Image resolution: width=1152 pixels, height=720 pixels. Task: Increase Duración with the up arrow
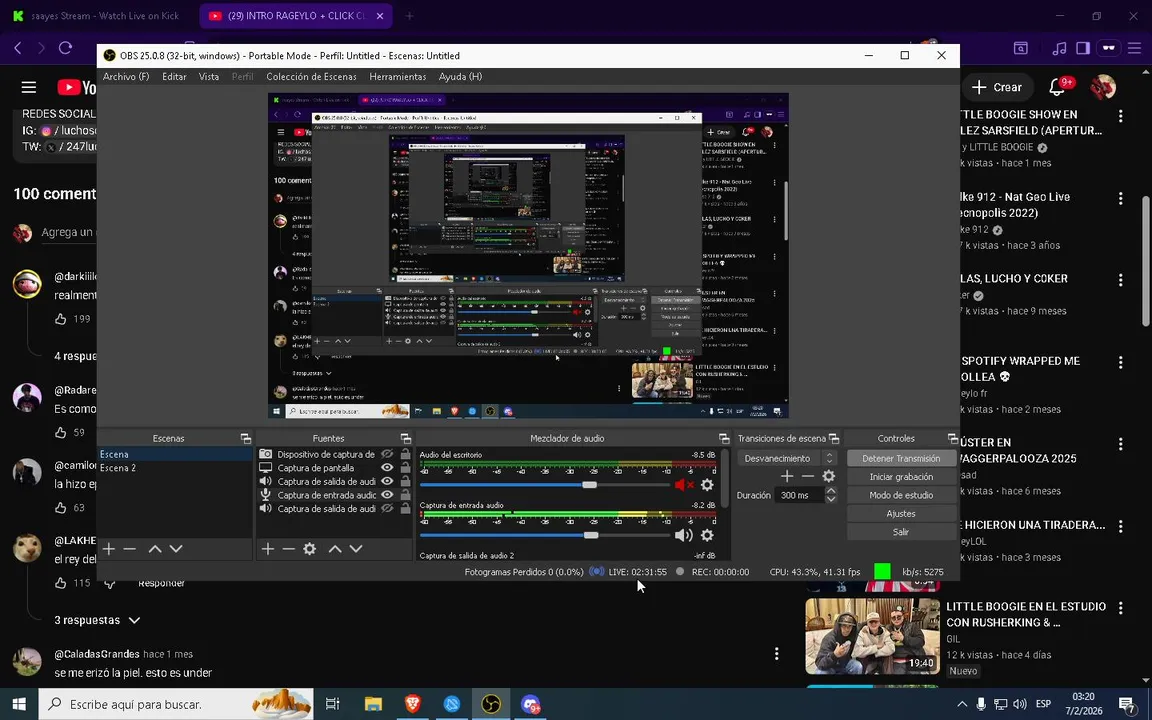[x=831, y=491]
